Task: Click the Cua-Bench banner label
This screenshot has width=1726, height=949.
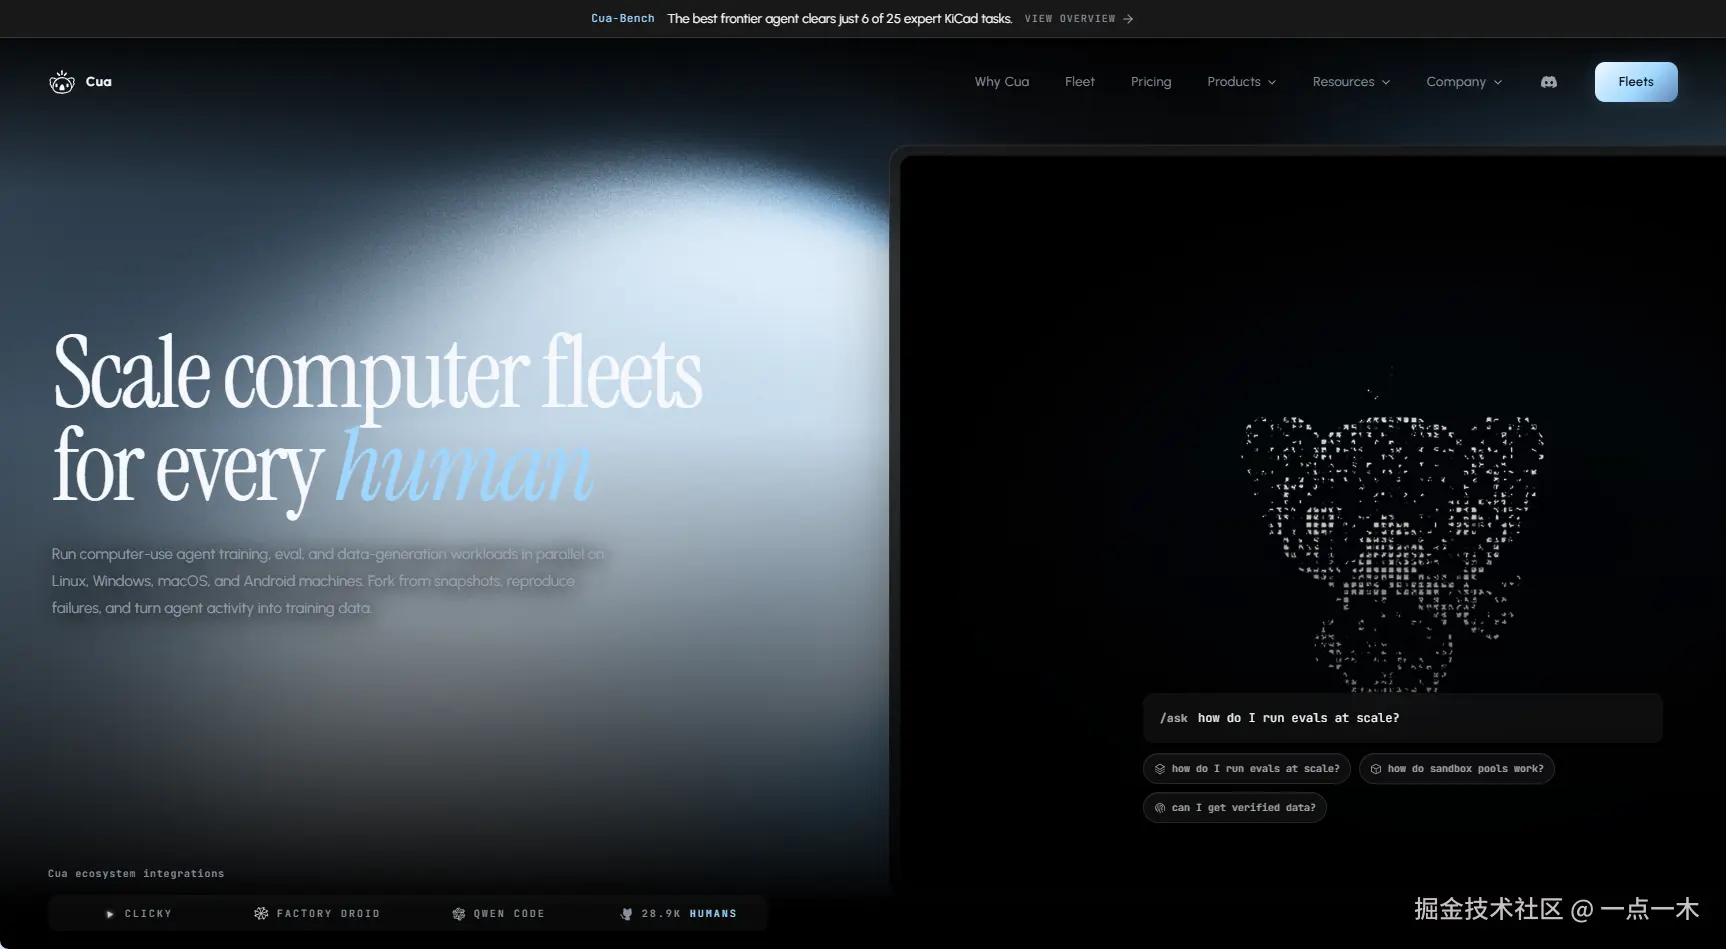Action: pyautogui.click(x=622, y=19)
